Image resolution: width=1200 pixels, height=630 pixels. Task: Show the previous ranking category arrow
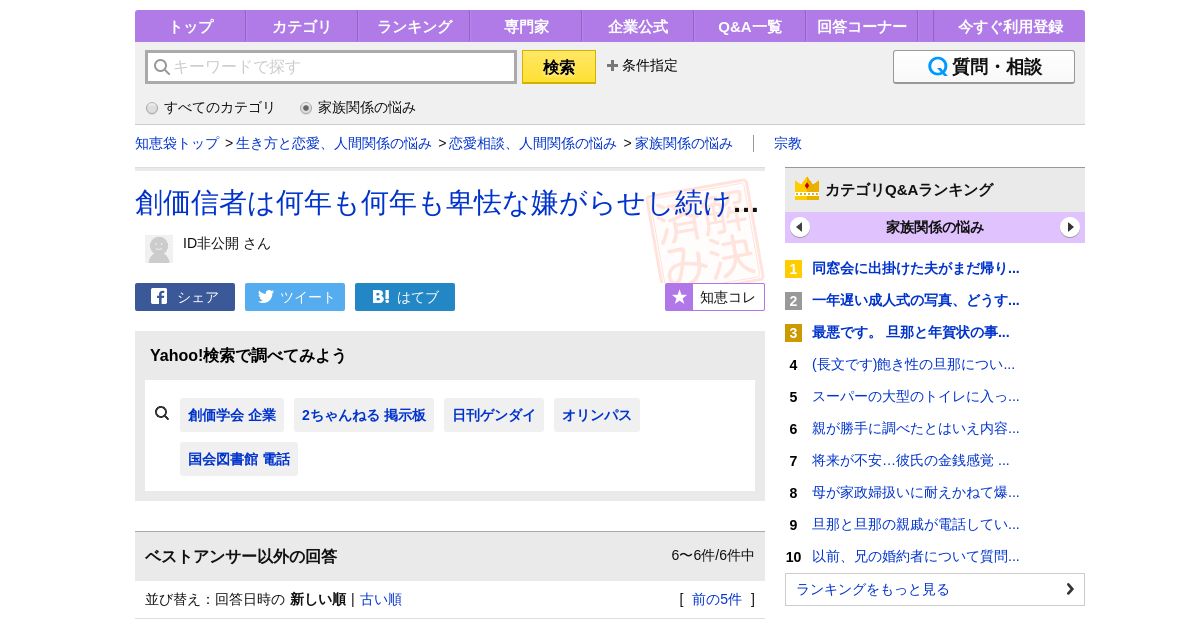800,227
